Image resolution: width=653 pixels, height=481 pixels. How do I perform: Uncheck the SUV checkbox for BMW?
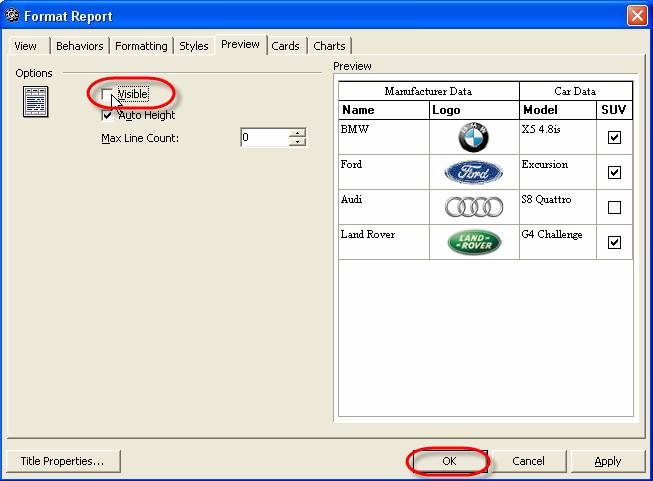614,138
